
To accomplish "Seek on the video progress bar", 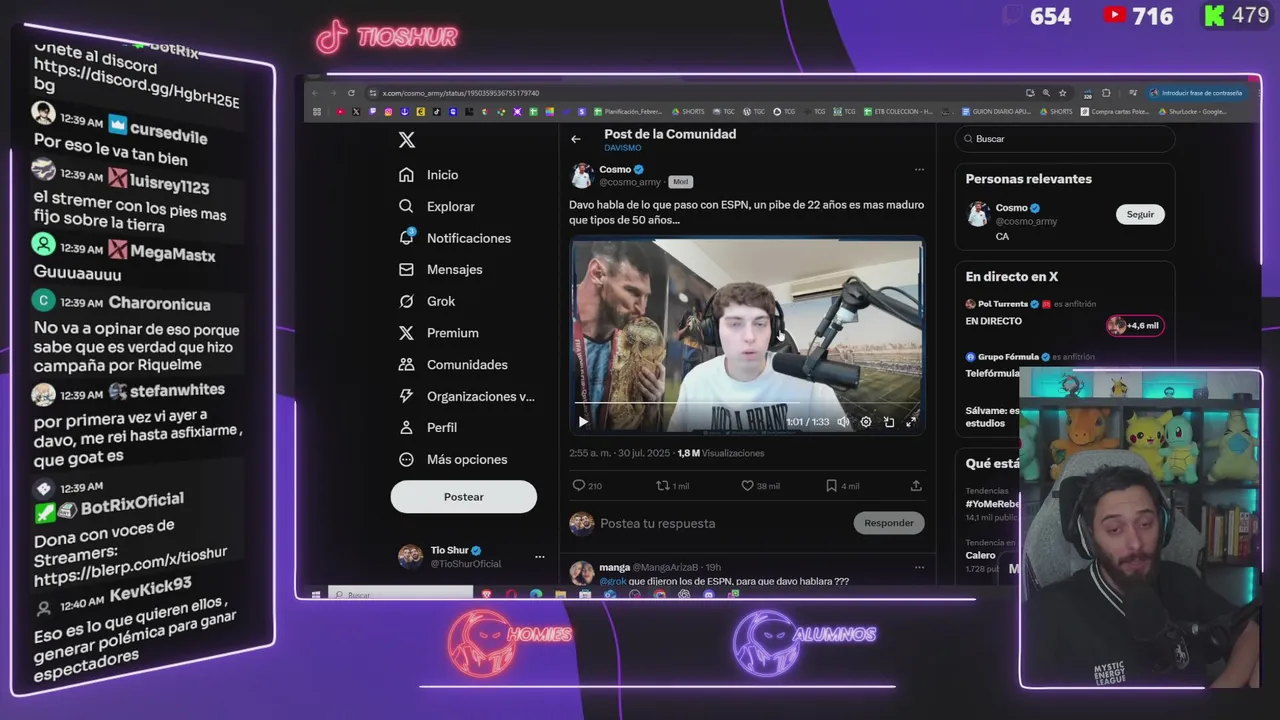I will tap(746, 404).
